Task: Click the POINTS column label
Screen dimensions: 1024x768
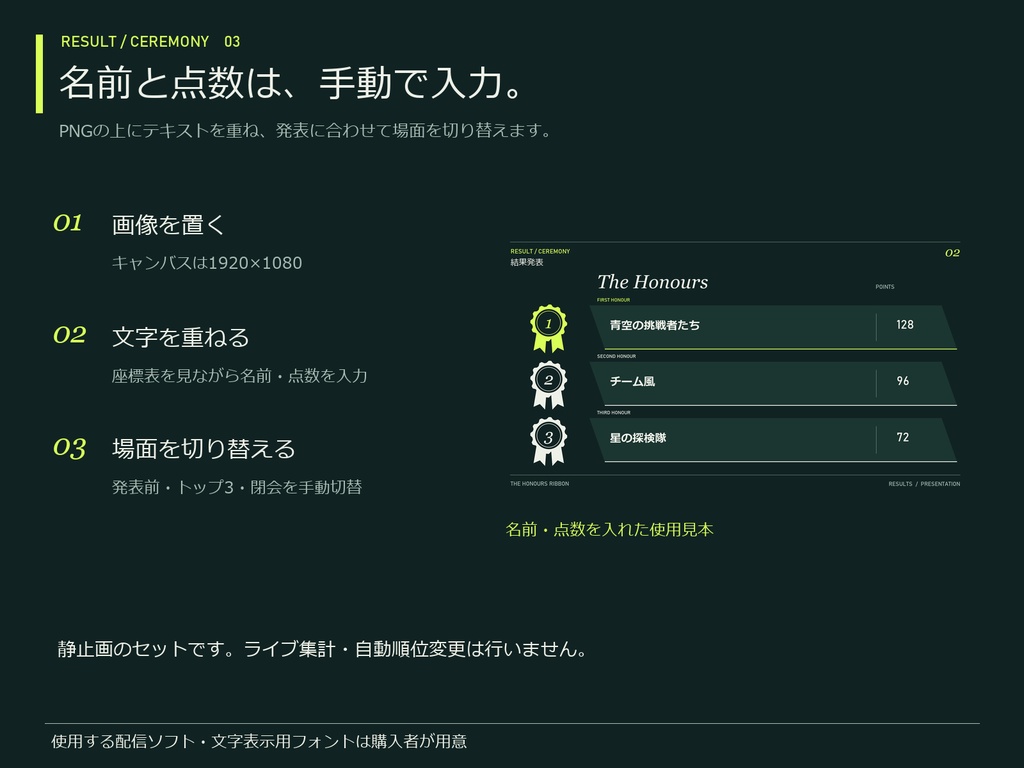Action: point(885,287)
